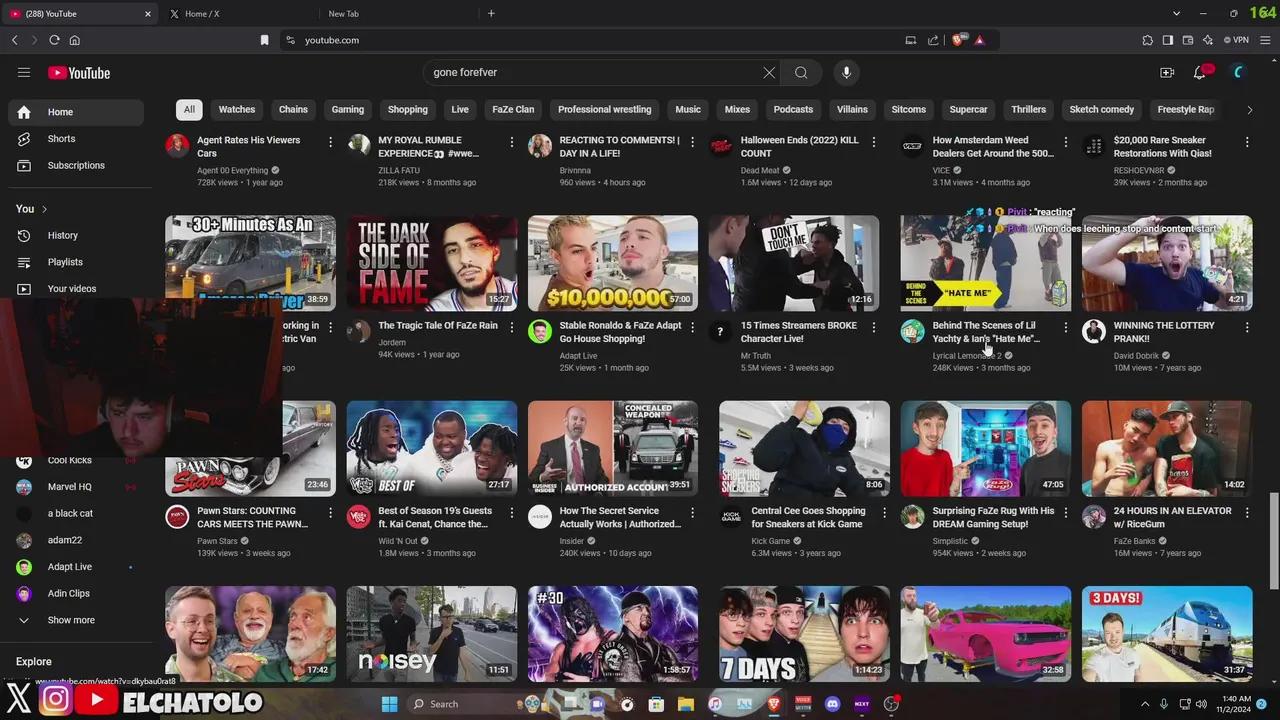Viewport: 1280px width, 720px height.
Task: Select the Sketch comedy chip
Action: (x=1101, y=109)
